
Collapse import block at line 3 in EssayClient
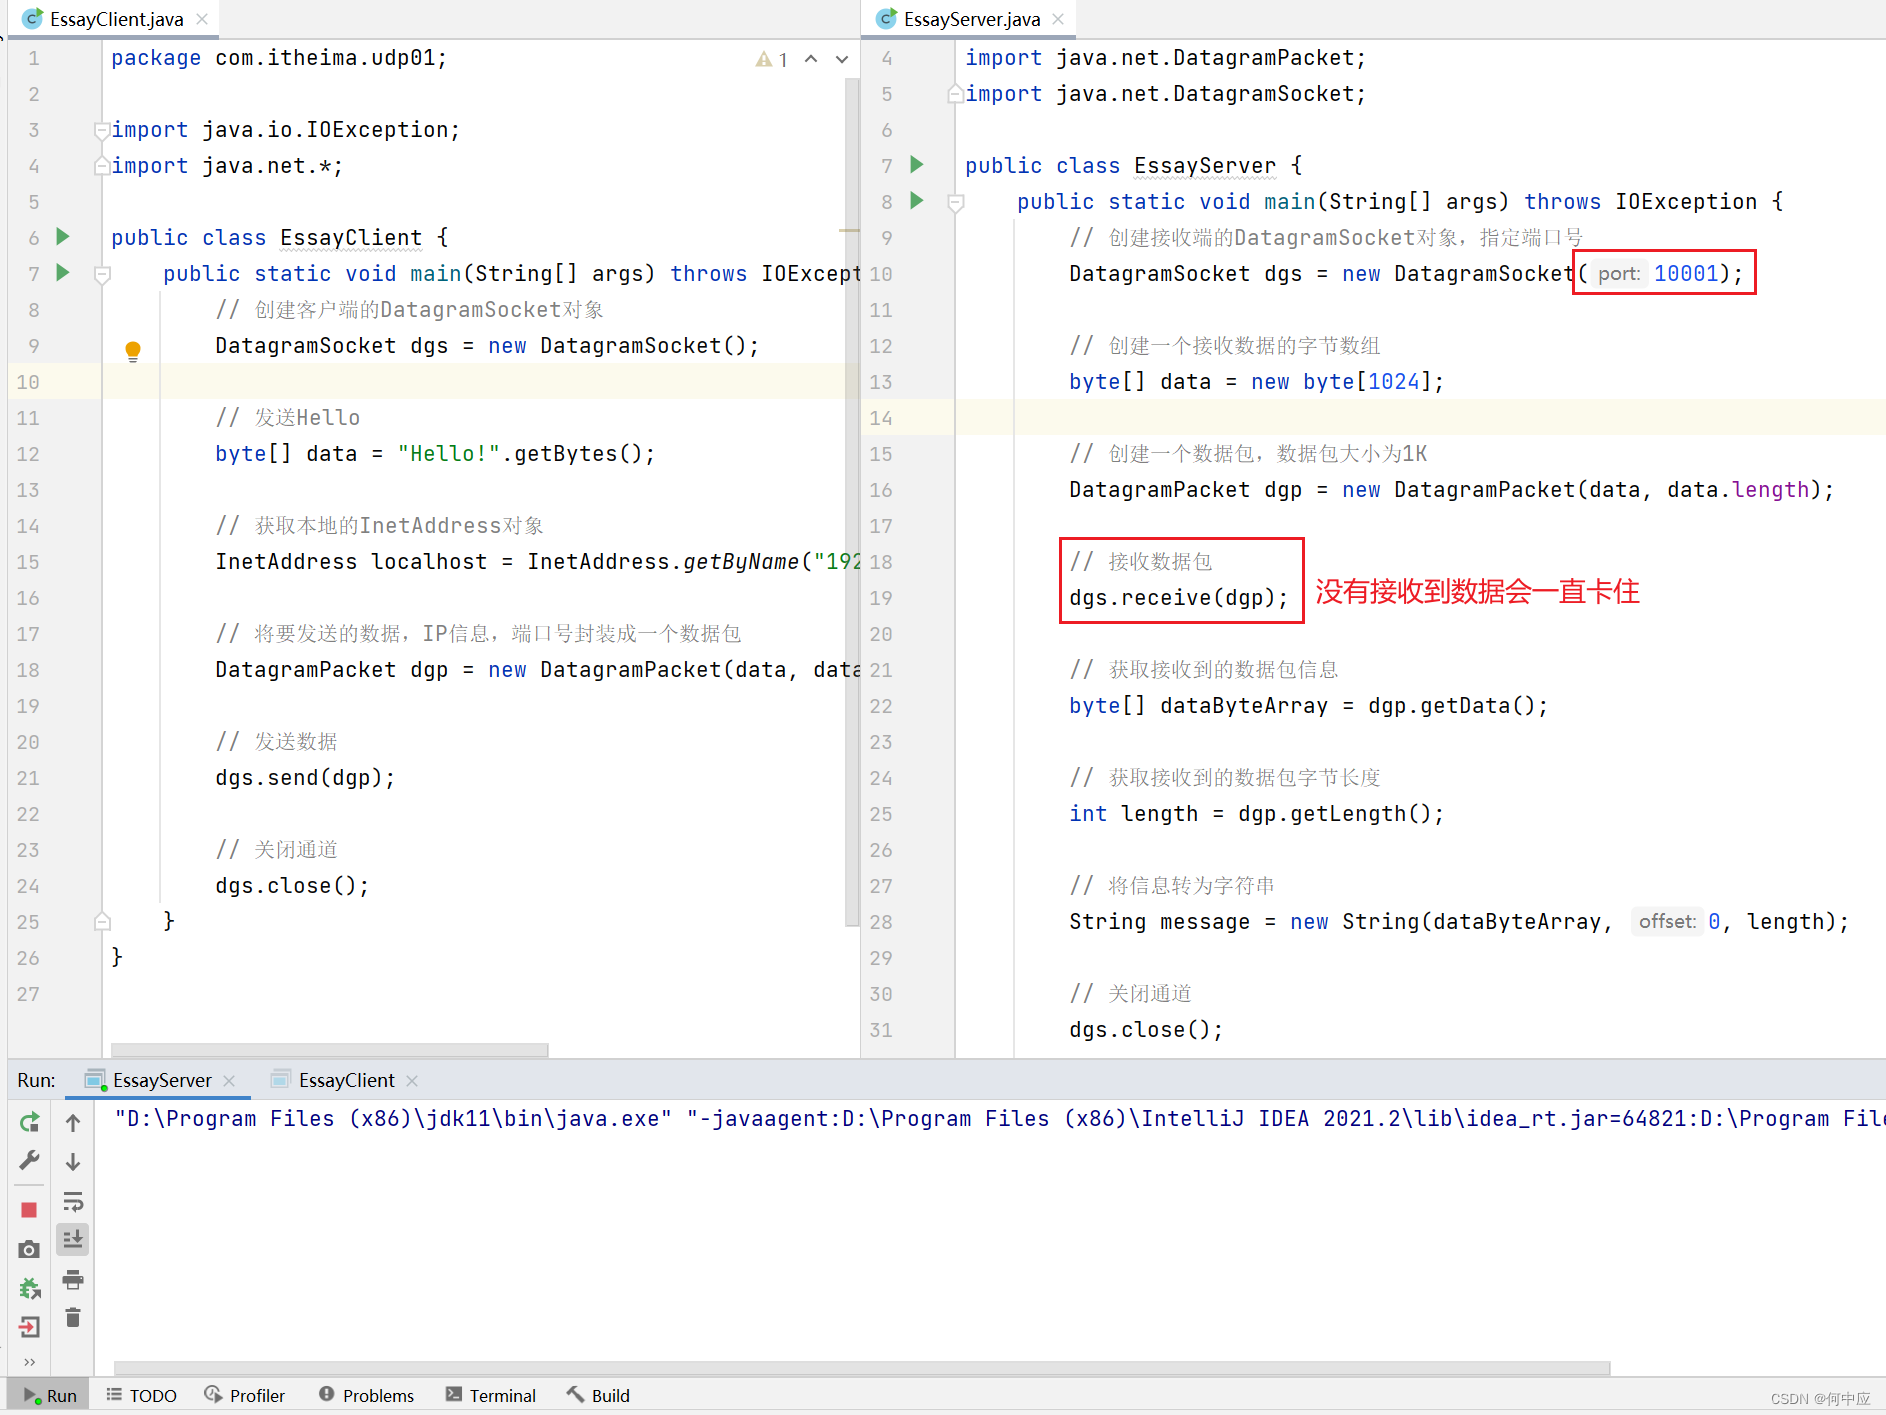101,130
